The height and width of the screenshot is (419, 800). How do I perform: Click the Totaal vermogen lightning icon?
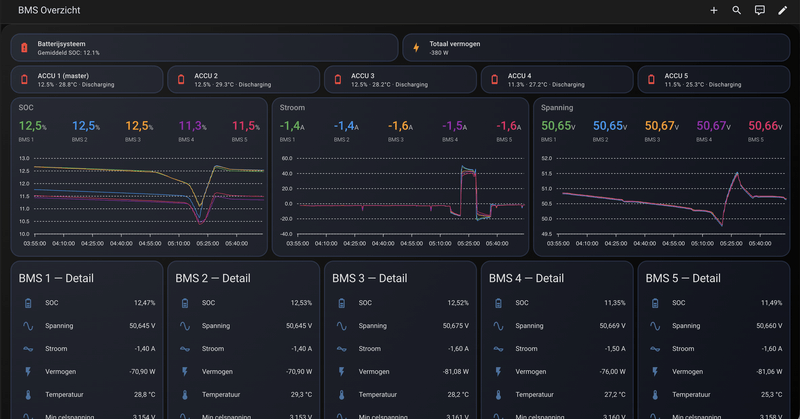416,48
